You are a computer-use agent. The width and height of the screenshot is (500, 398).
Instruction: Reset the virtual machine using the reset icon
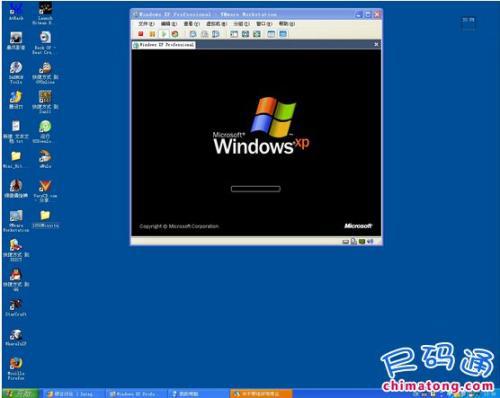tap(175, 34)
